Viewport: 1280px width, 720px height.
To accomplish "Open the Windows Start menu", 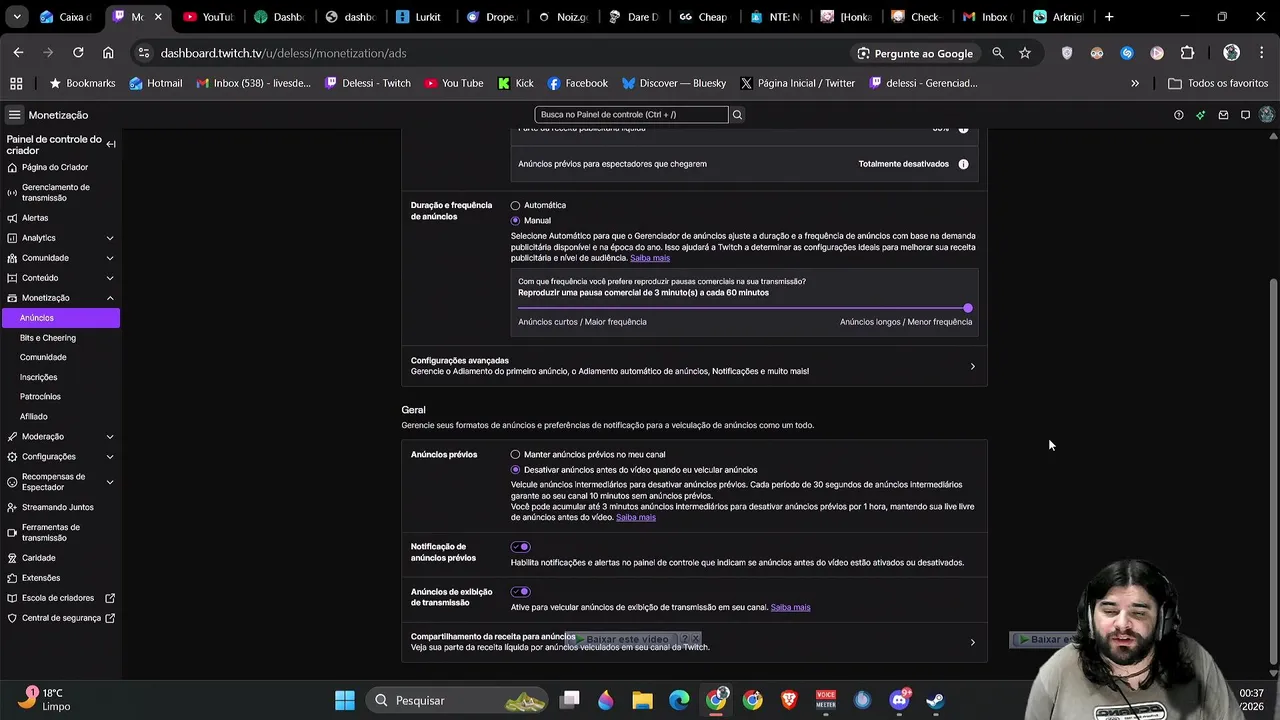I will 345,700.
